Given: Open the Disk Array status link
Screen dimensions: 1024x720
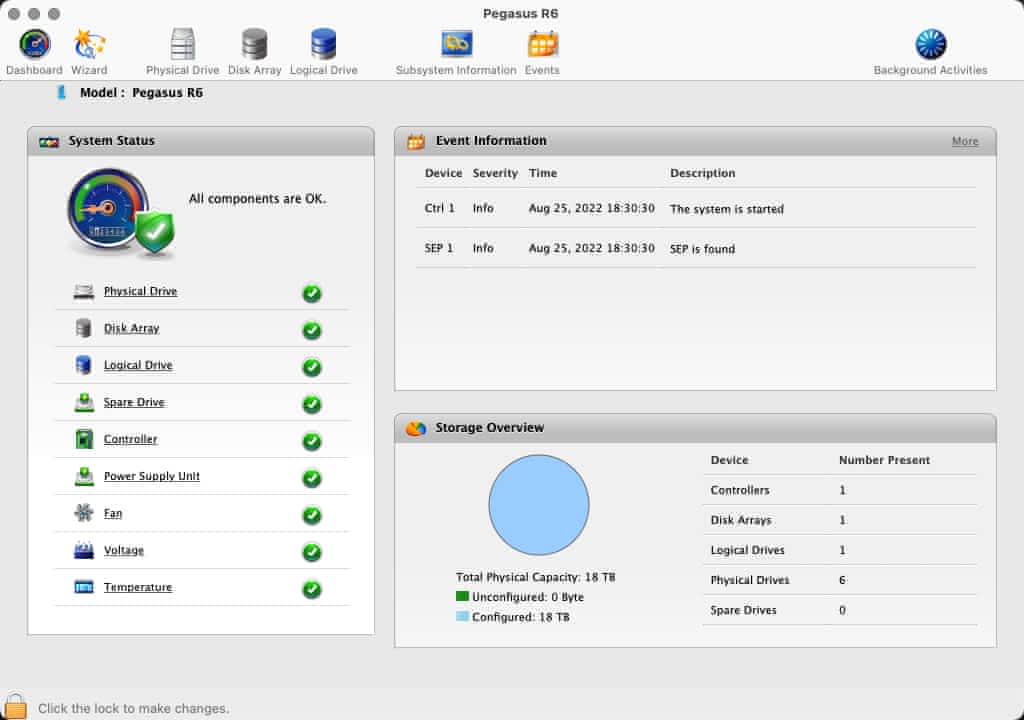Looking at the screenshot, I should click(131, 329).
